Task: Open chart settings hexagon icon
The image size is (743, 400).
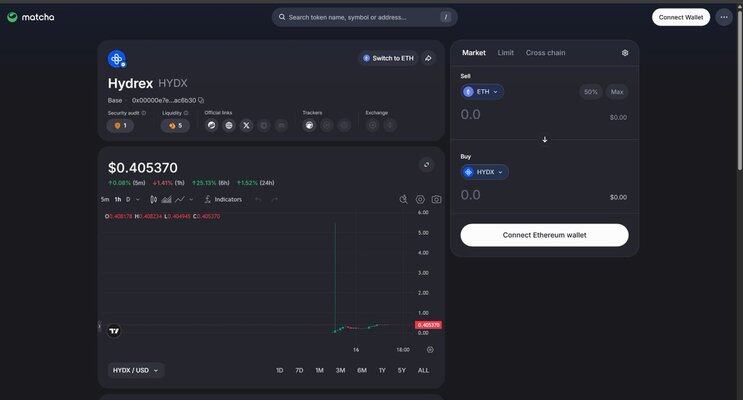Action: pyautogui.click(x=420, y=200)
